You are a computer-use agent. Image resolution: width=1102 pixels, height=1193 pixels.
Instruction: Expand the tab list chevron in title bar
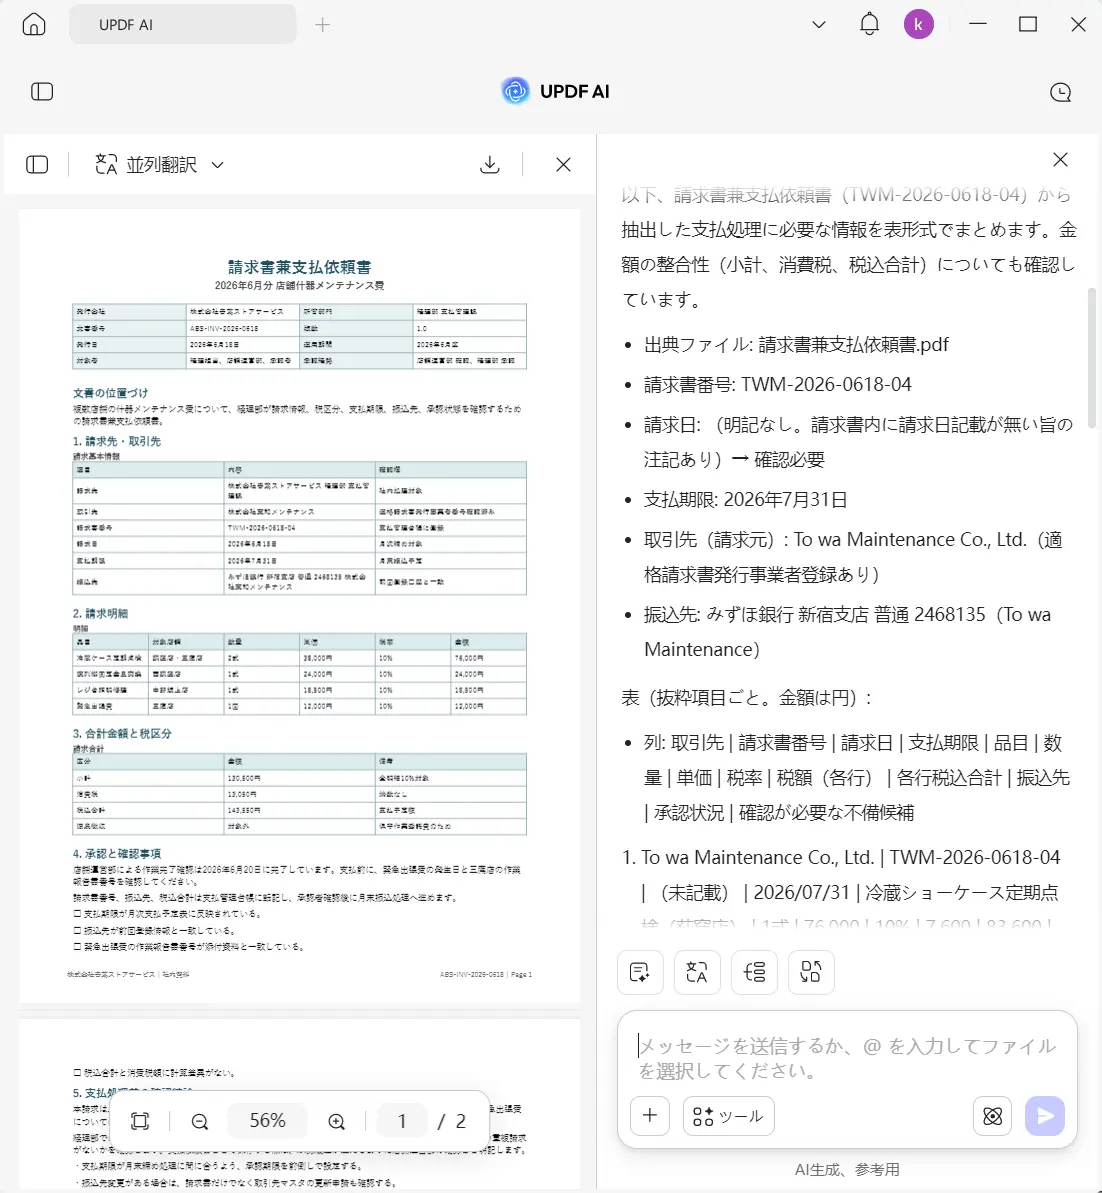[819, 24]
